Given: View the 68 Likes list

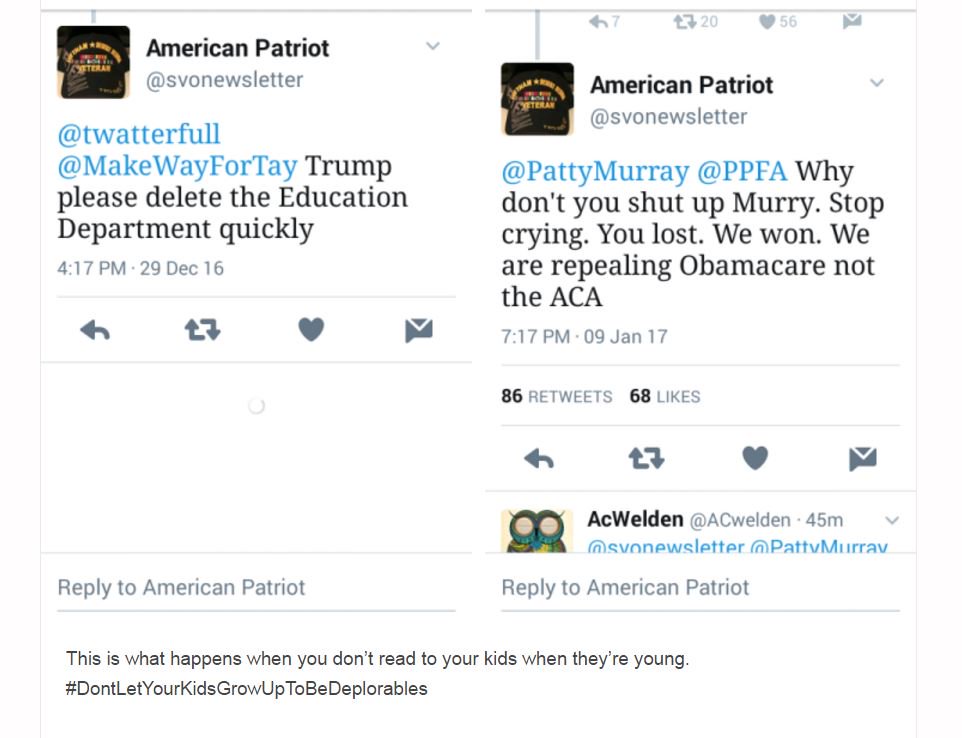Looking at the screenshot, I should click(x=664, y=396).
